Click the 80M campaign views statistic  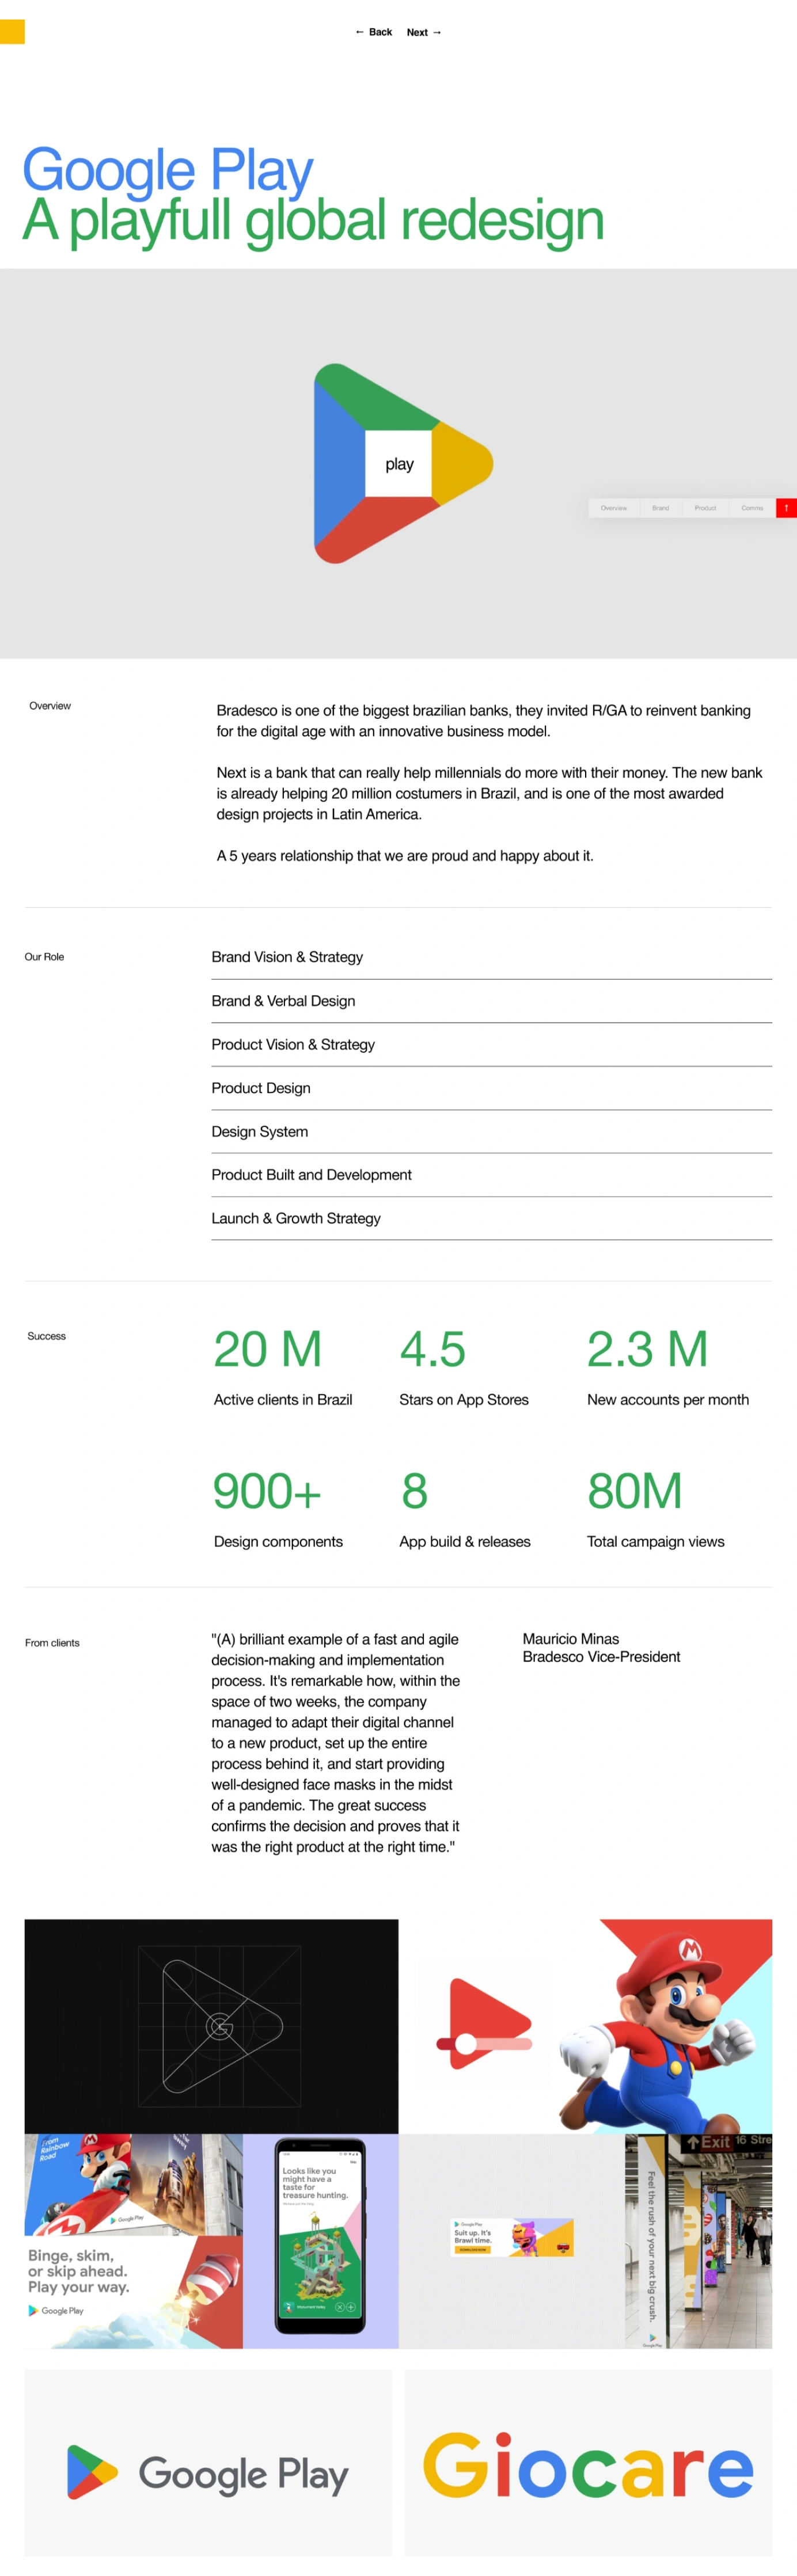point(635,1491)
